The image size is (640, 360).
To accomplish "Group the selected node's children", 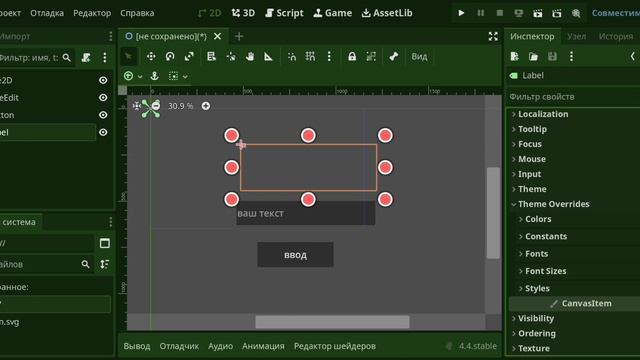I will pyautogui.click(x=371, y=56).
